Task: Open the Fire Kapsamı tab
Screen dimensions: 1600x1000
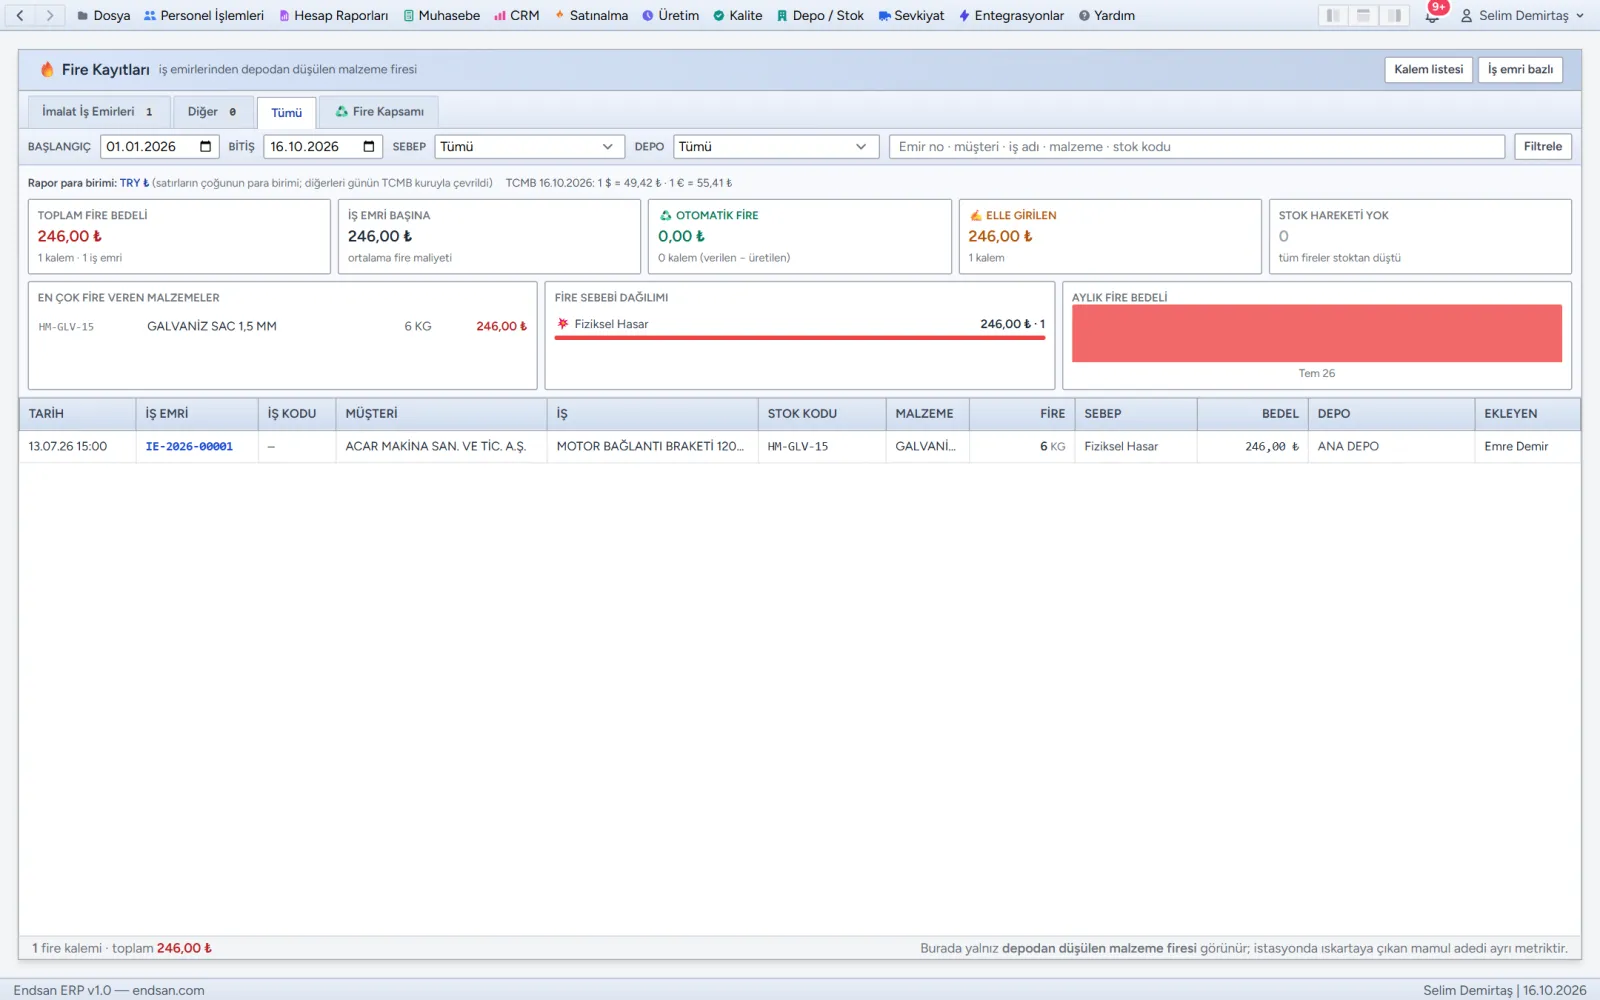Action: tap(379, 111)
